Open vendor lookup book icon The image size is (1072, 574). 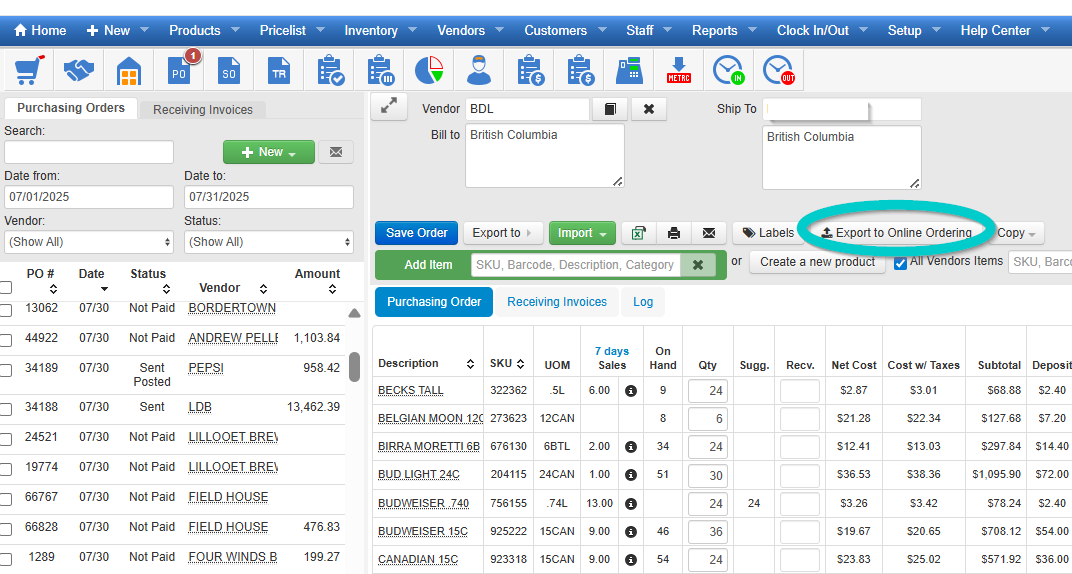point(610,109)
